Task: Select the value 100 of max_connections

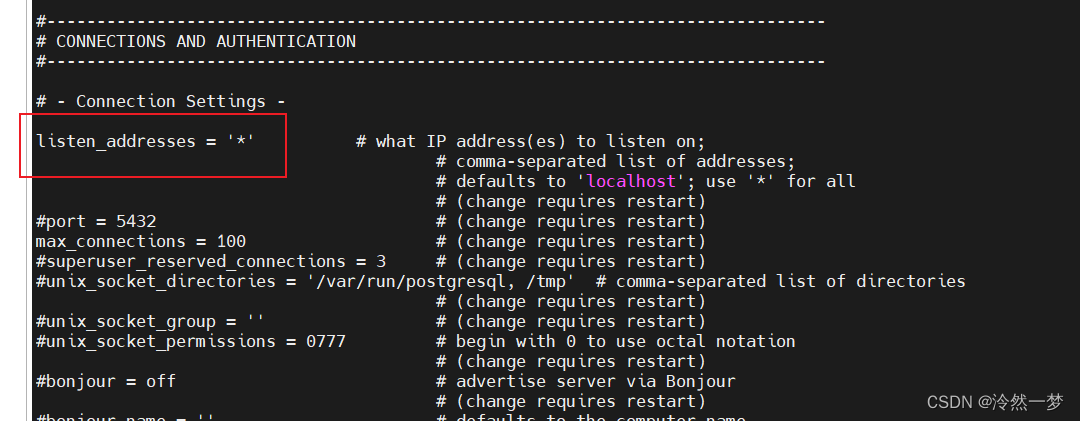Action: pyautogui.click(x=231, y=242)
